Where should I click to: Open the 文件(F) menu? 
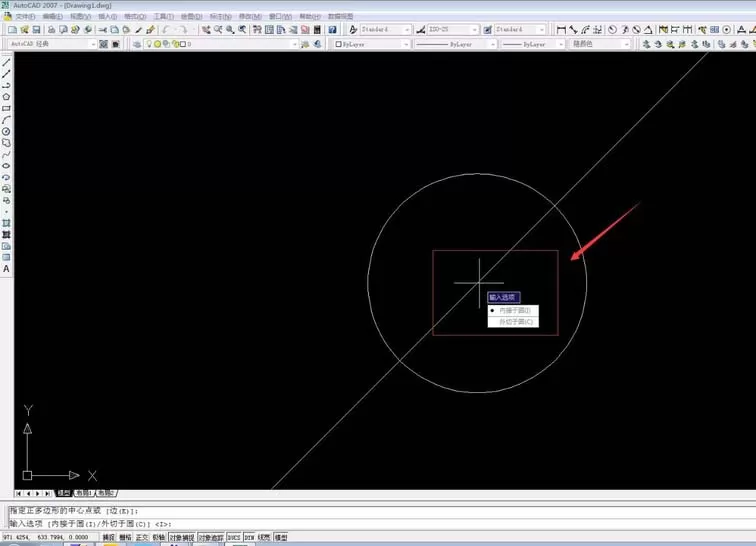(x=25, y=16)
